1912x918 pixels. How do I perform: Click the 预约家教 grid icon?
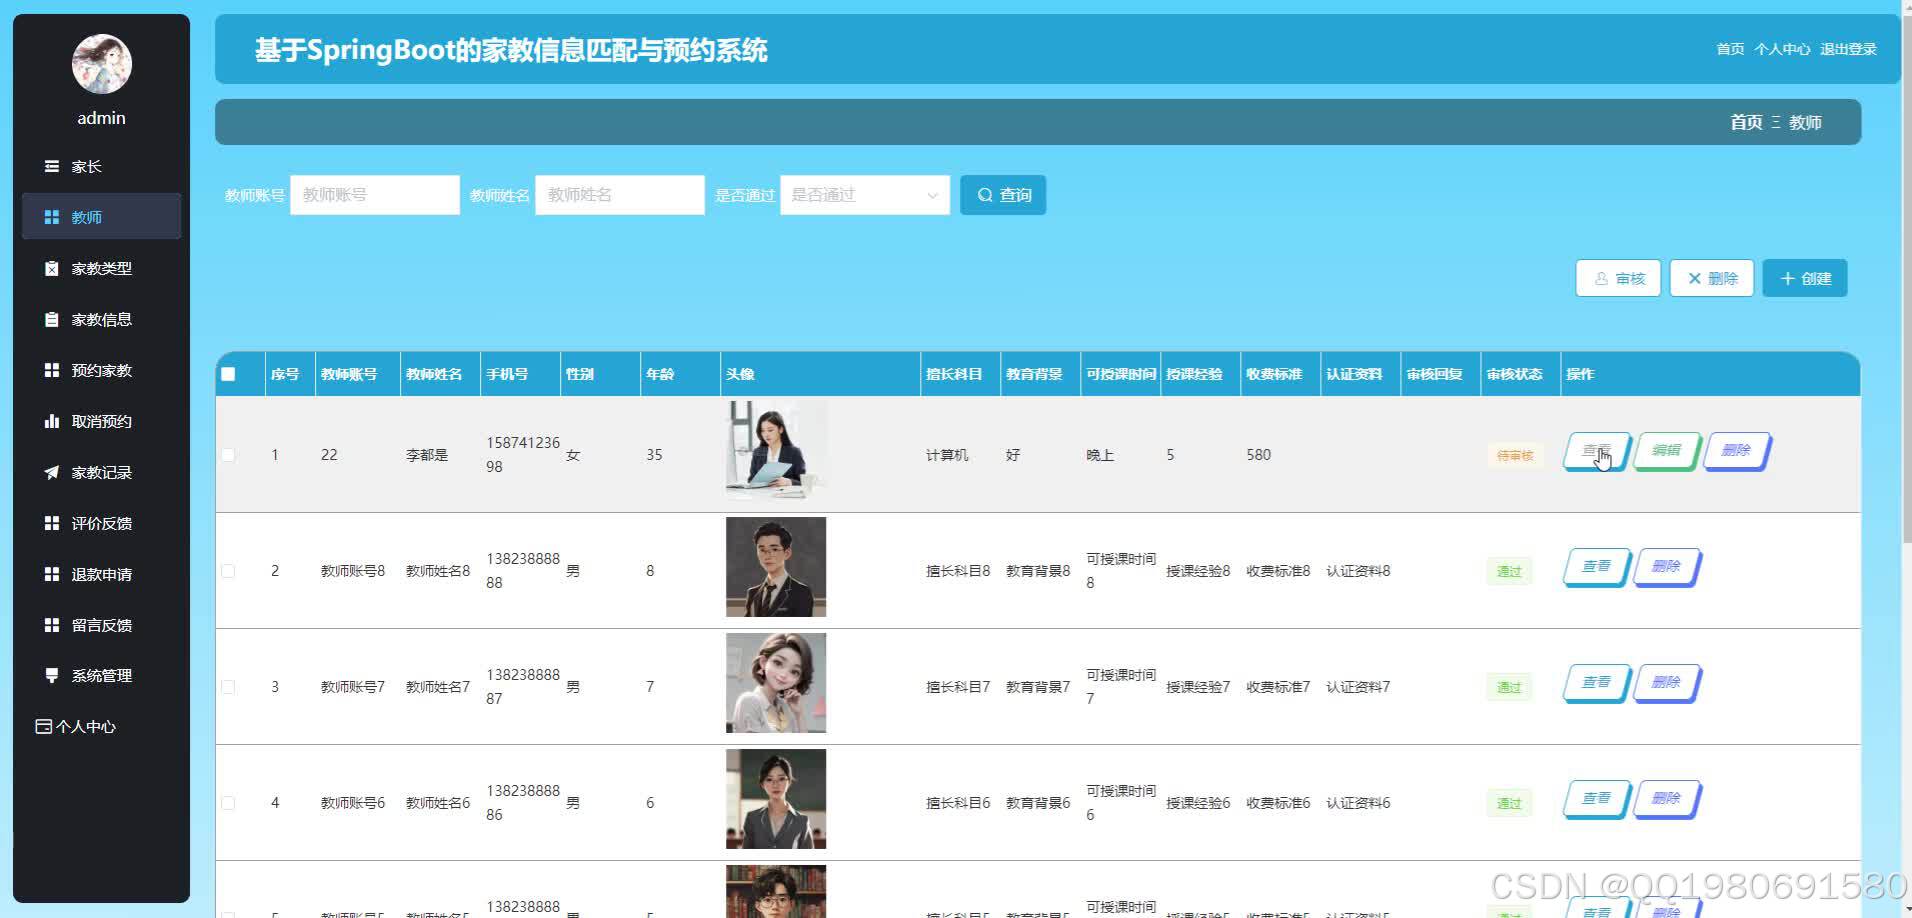pyautogui.click(x=52, y=370)
